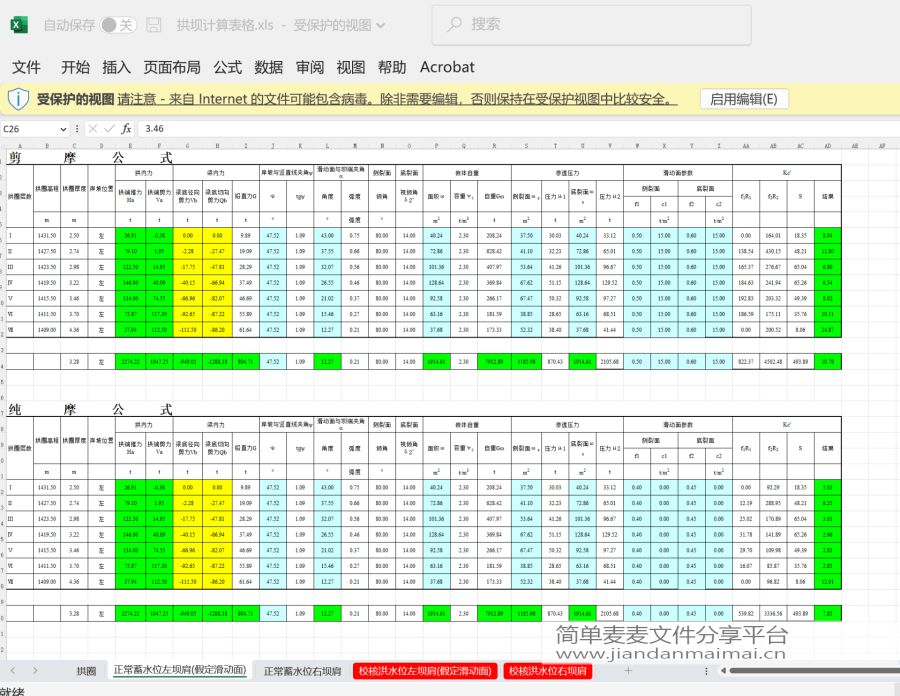
Task: Click the dots handle before horizontal scrollbar
Action: (706, 670)
